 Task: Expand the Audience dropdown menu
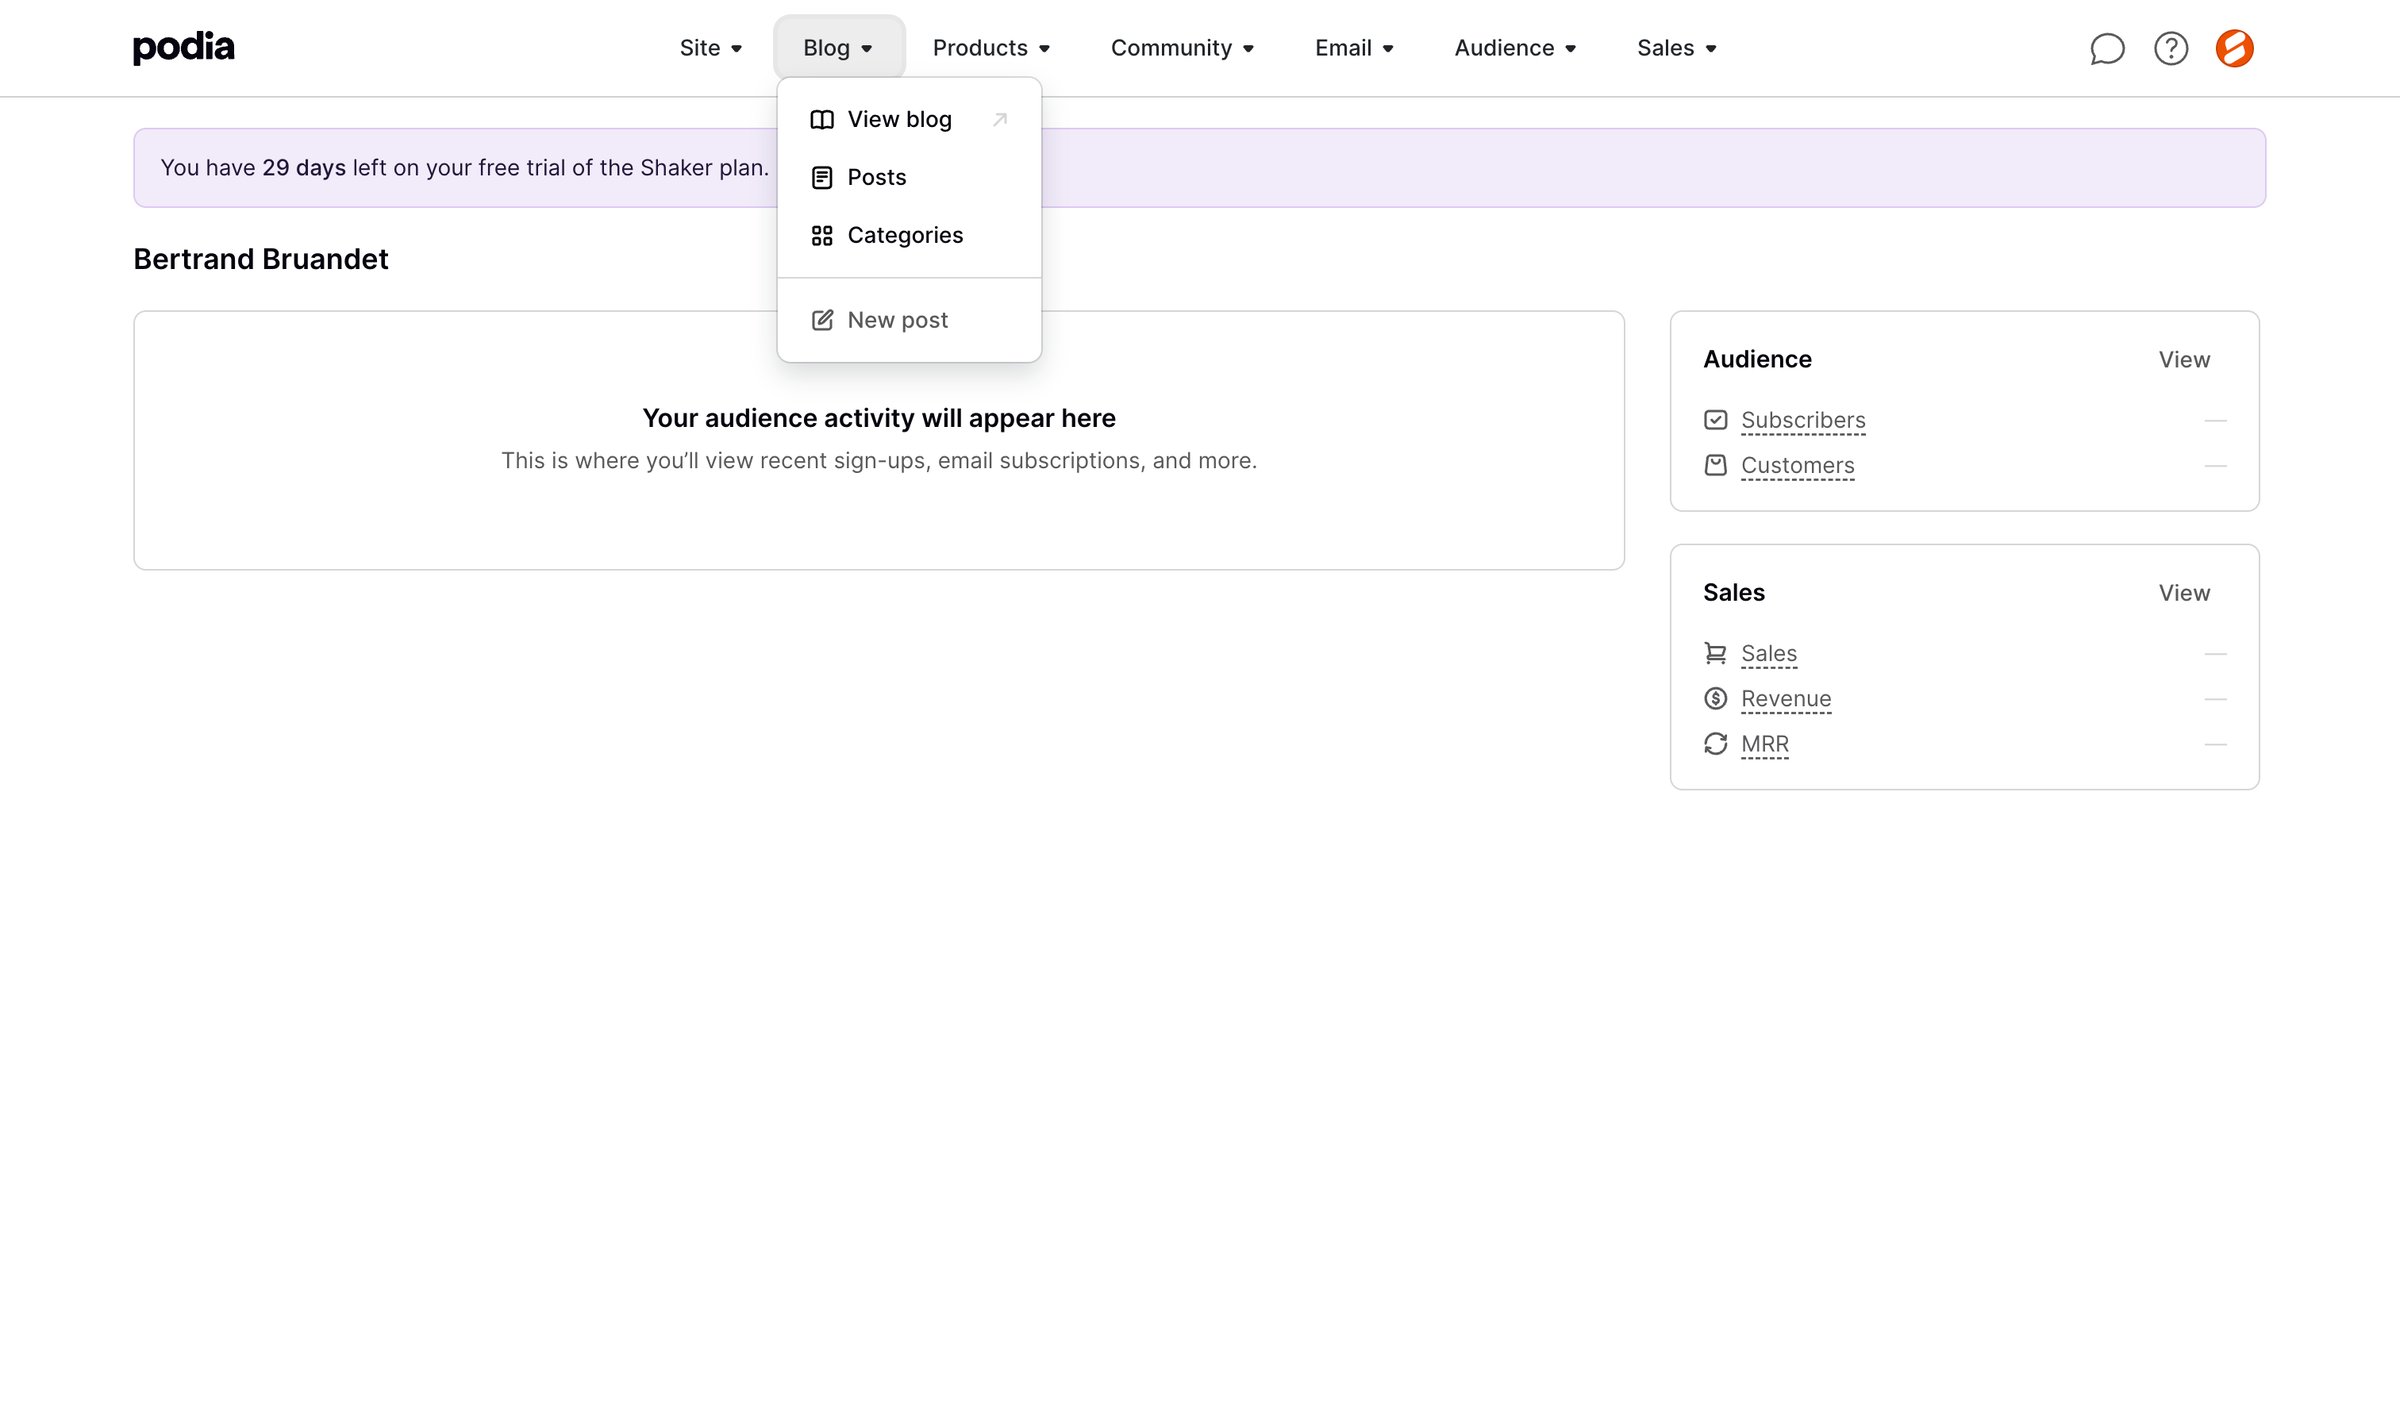1515,48
